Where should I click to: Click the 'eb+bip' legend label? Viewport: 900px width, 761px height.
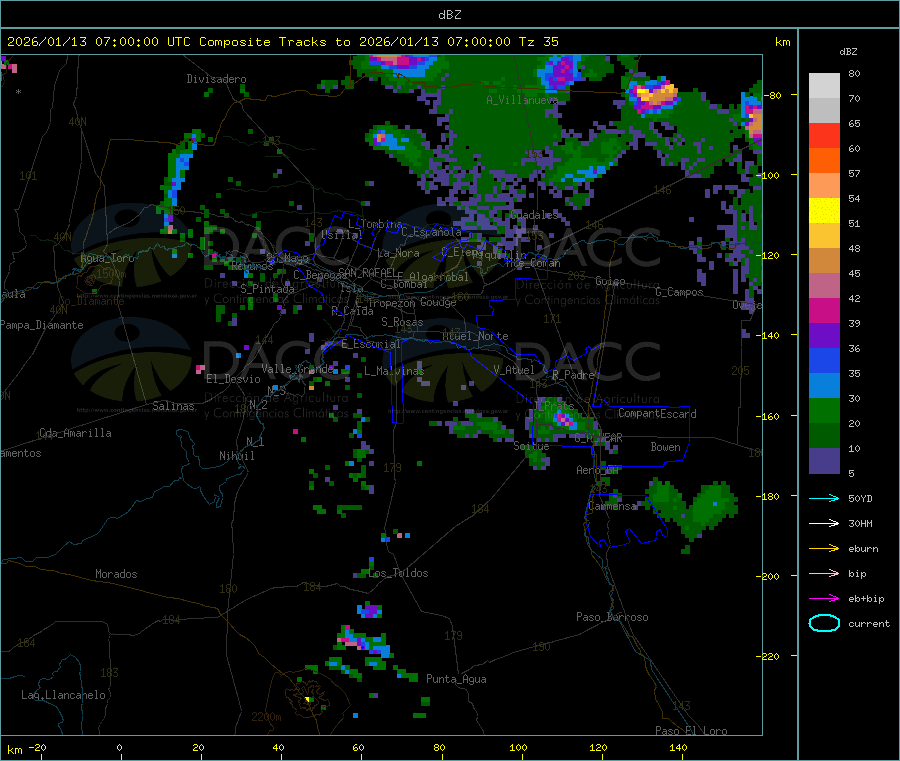866,599
